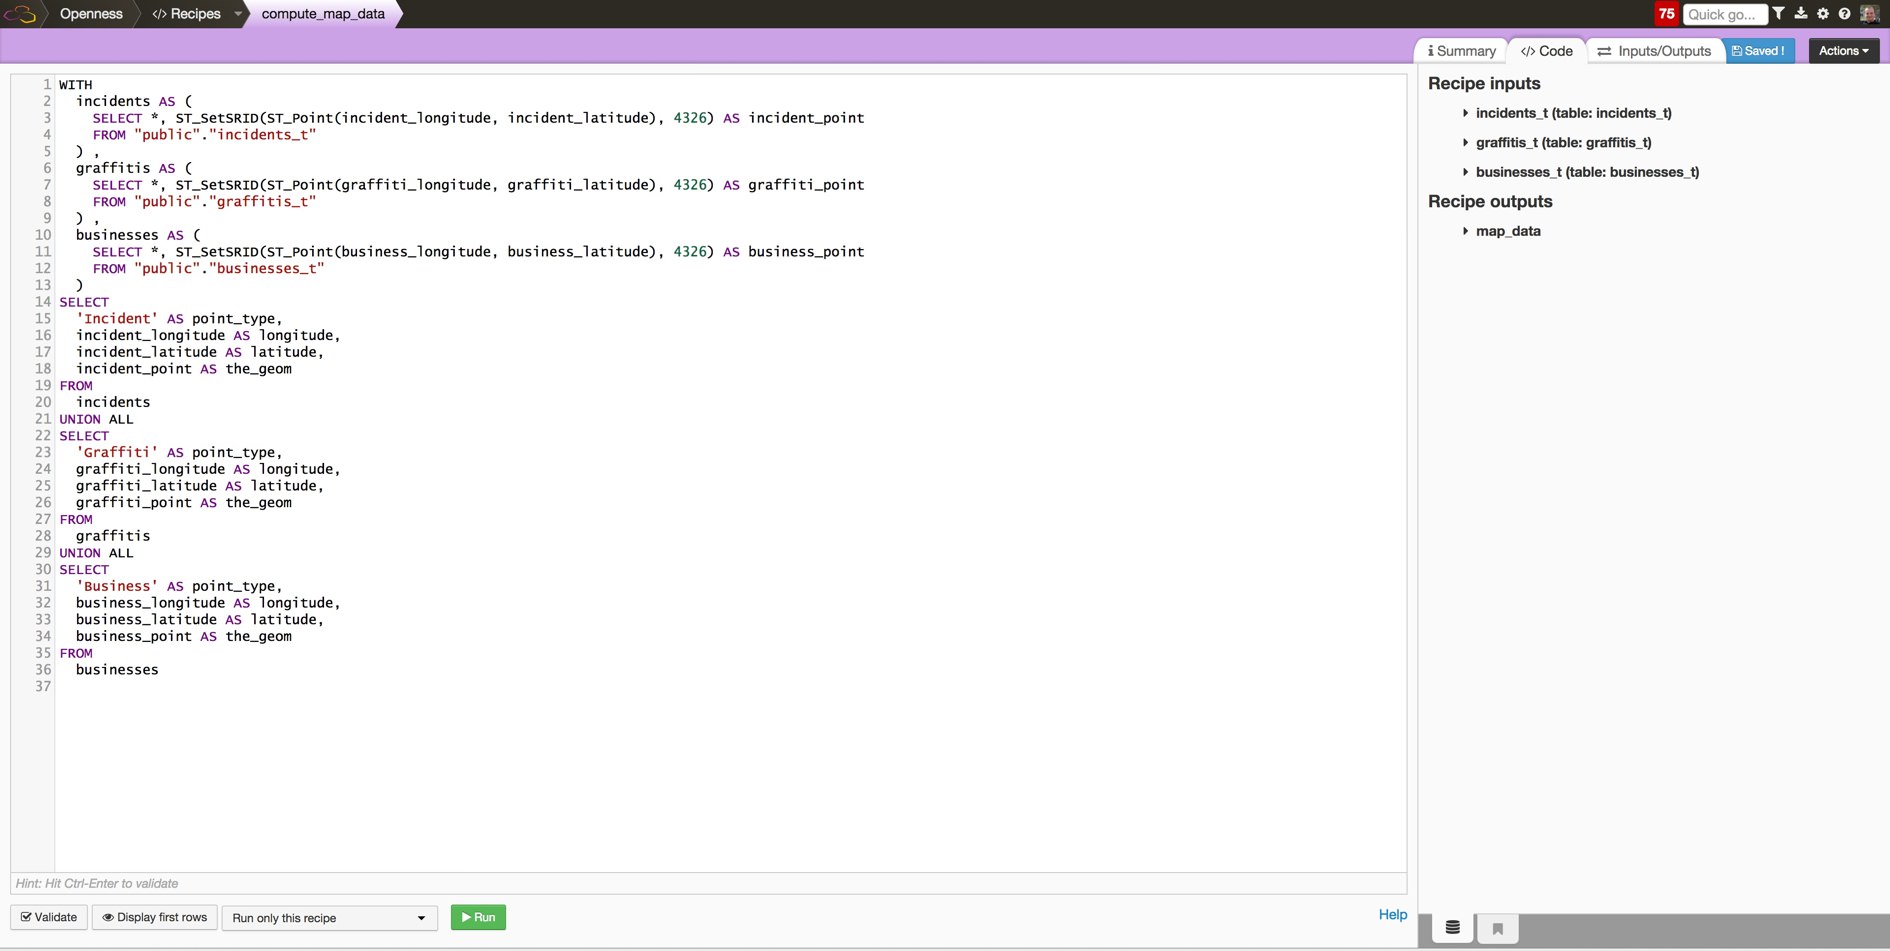Image resolution: width=1890 pixels, height=951 pixels.
Task: Open the red 75 notifications badge
Action: [1666, 14]
